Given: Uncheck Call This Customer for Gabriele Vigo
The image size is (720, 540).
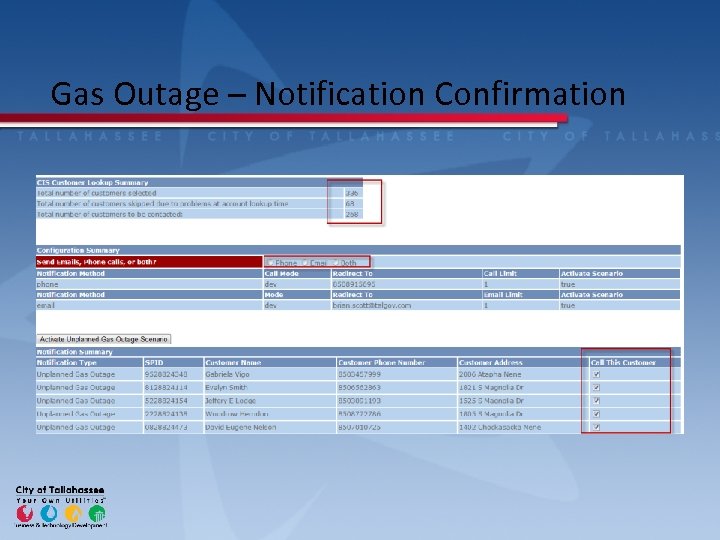Looking at the screenshot, I should point(596,374).
